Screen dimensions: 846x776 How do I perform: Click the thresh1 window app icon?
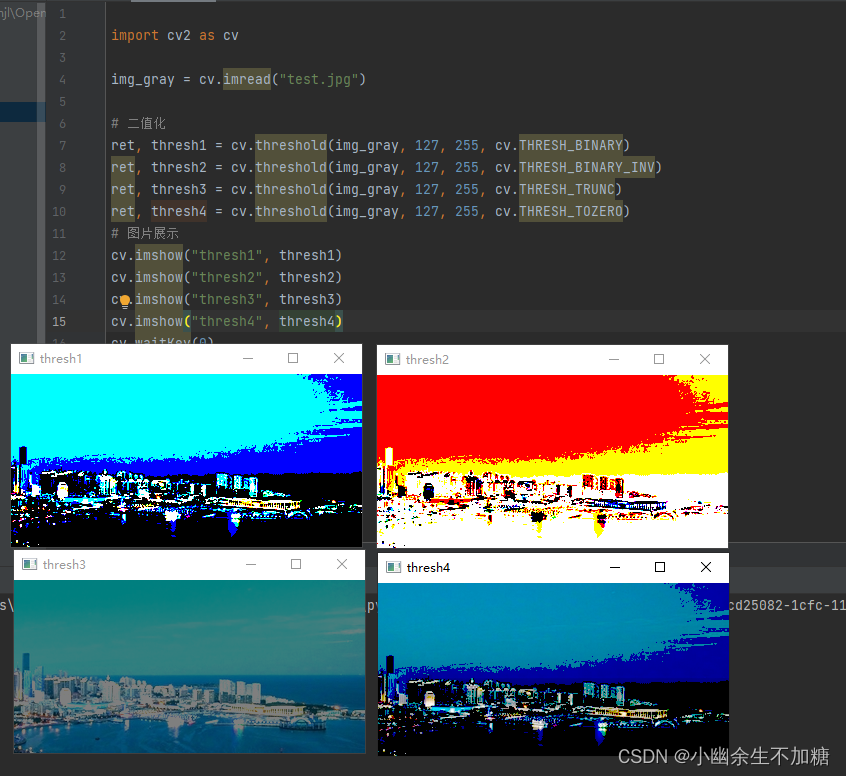[x=26, y=358]
